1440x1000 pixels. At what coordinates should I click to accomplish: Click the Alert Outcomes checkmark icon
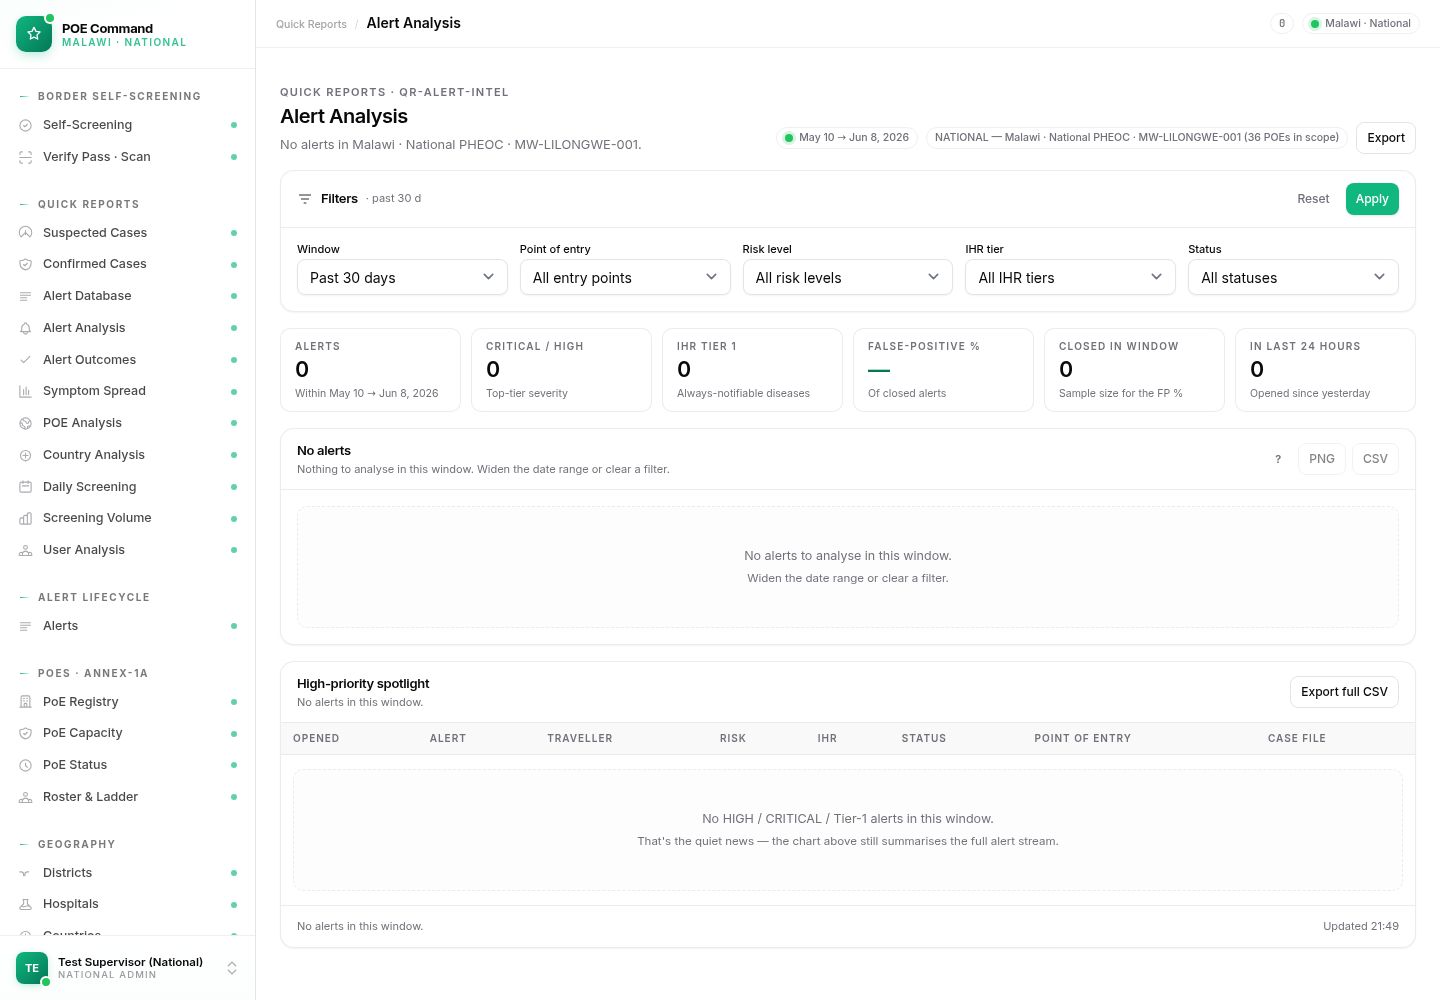point(26,360)
